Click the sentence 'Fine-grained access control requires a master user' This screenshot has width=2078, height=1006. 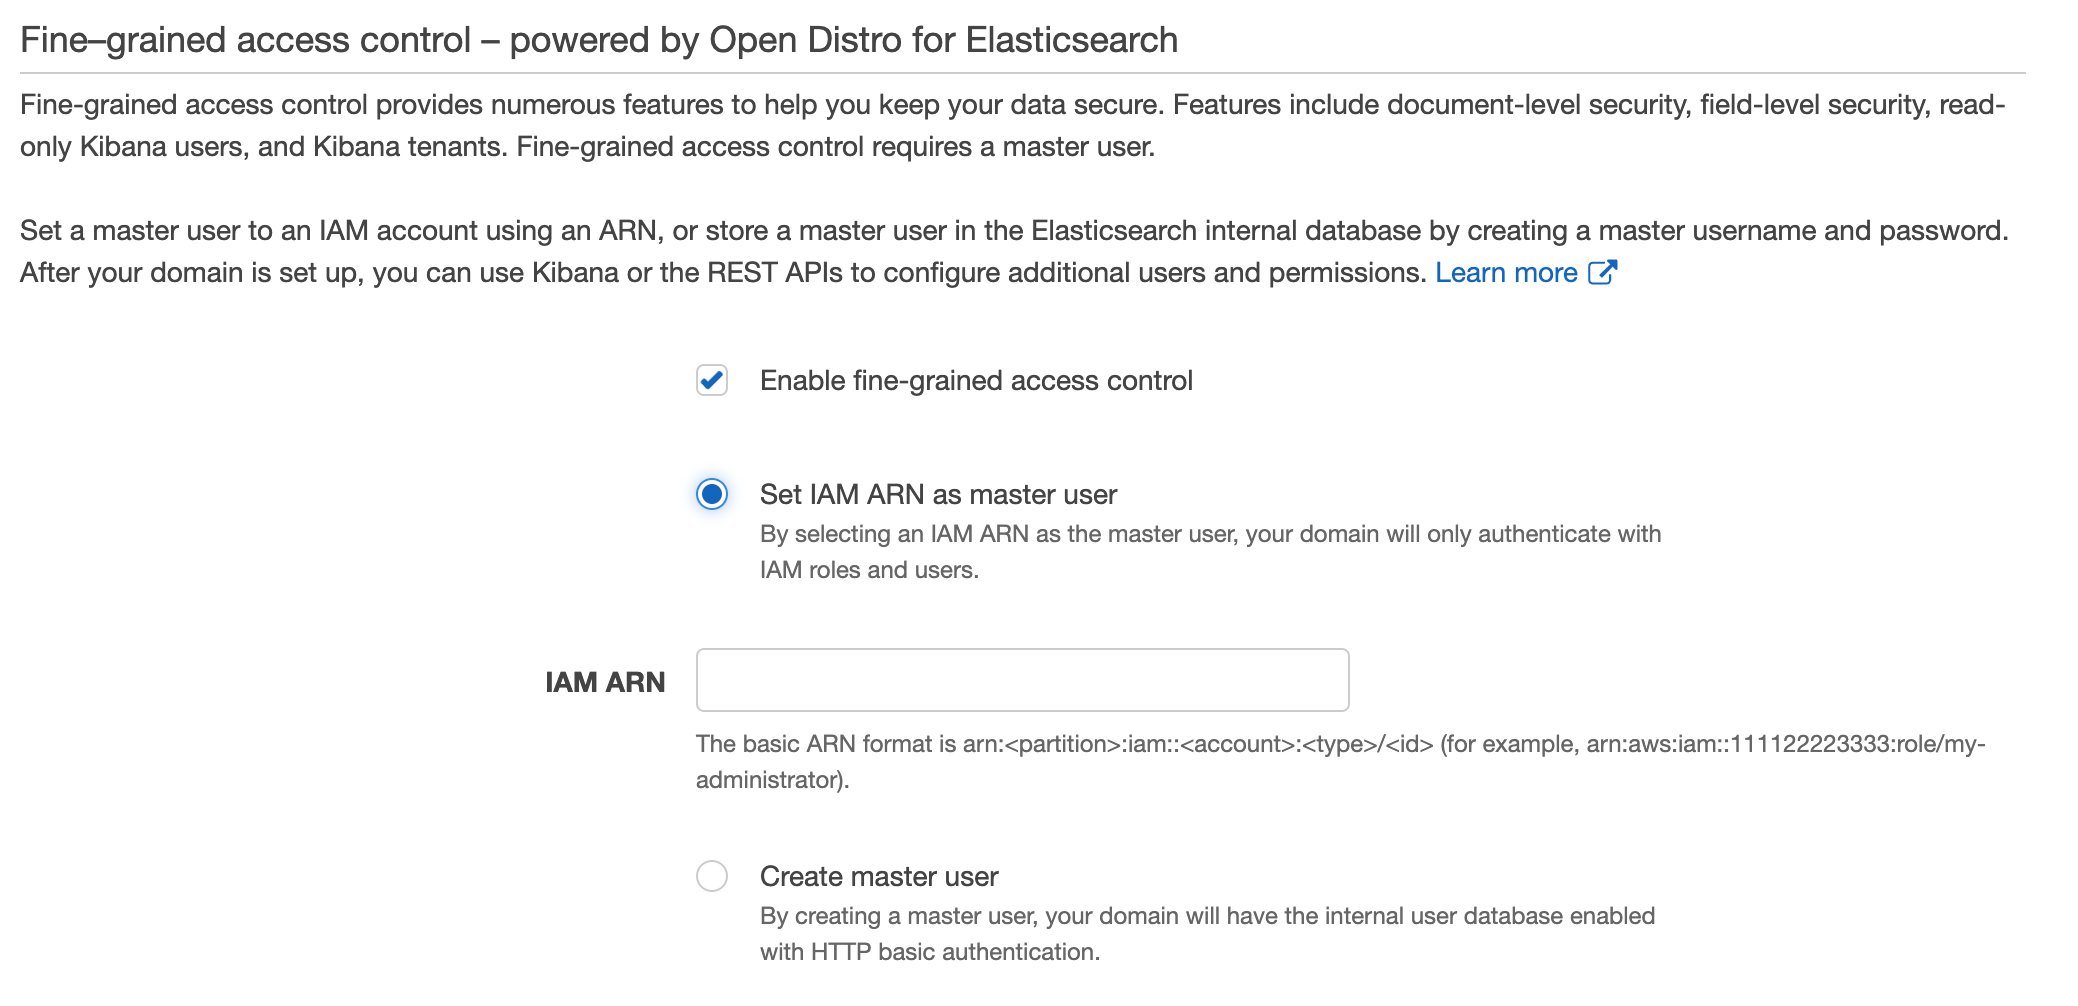835,147
